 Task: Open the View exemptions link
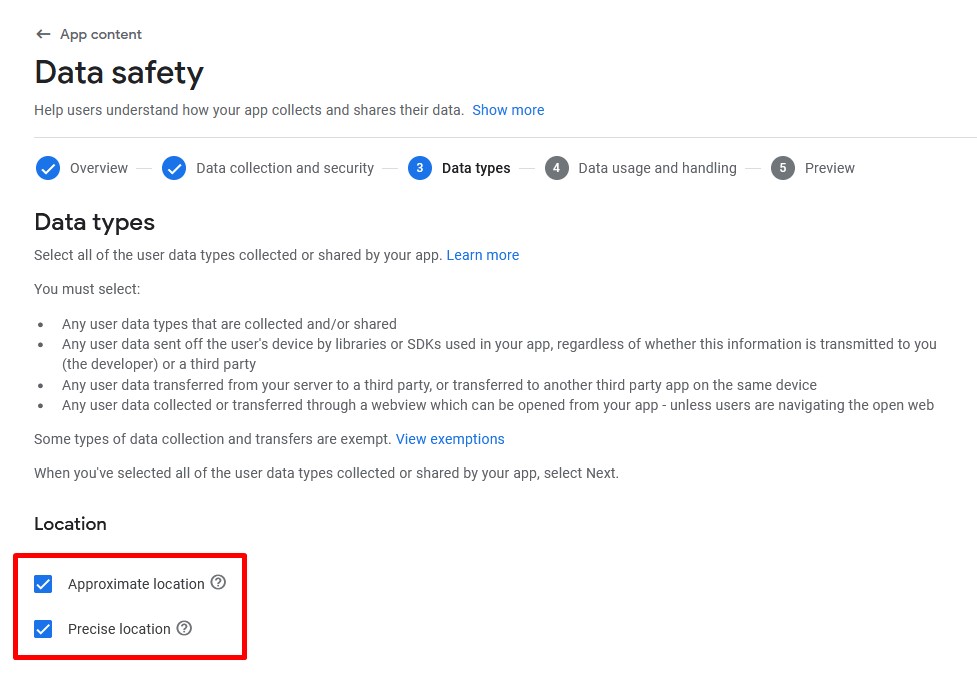tap(450, 439)
